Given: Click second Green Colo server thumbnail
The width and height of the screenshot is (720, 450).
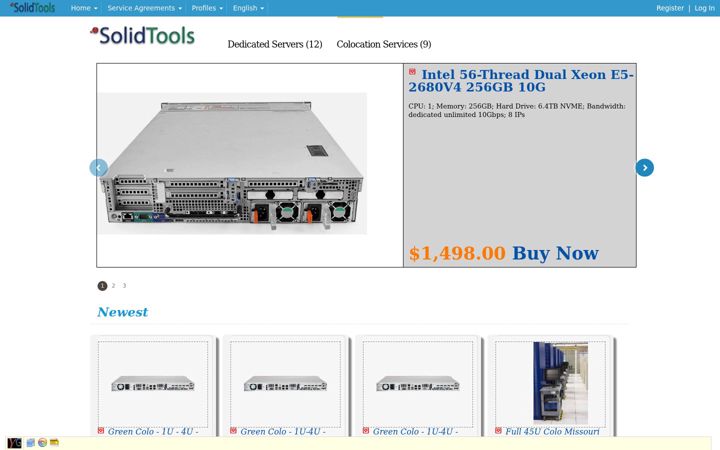Looking at the screenshot, I should (285, 383).
